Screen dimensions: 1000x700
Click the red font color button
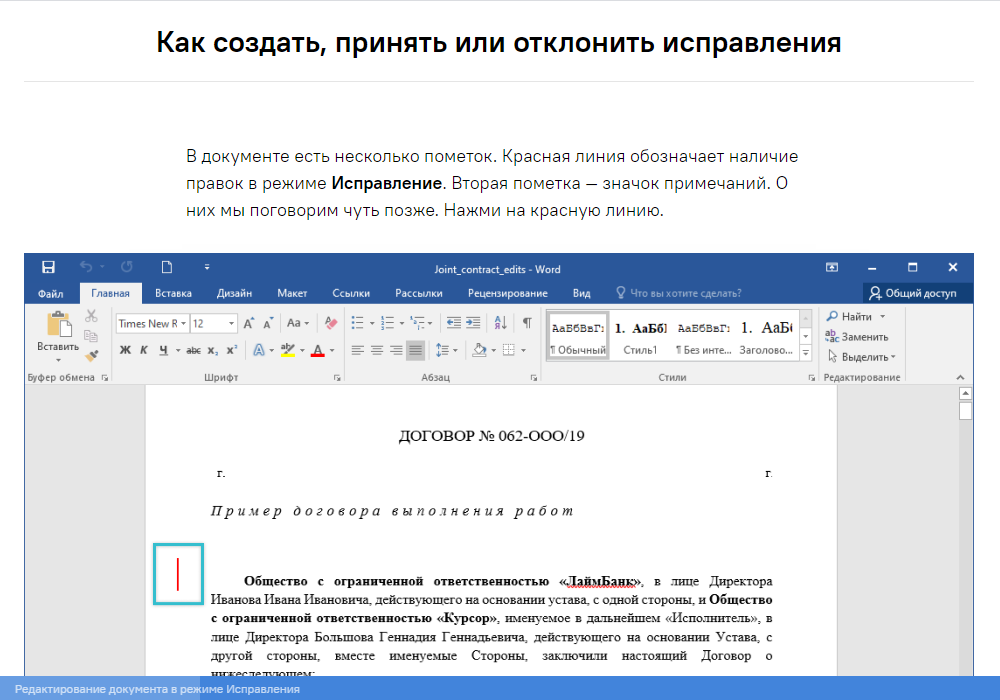[317, 350]
